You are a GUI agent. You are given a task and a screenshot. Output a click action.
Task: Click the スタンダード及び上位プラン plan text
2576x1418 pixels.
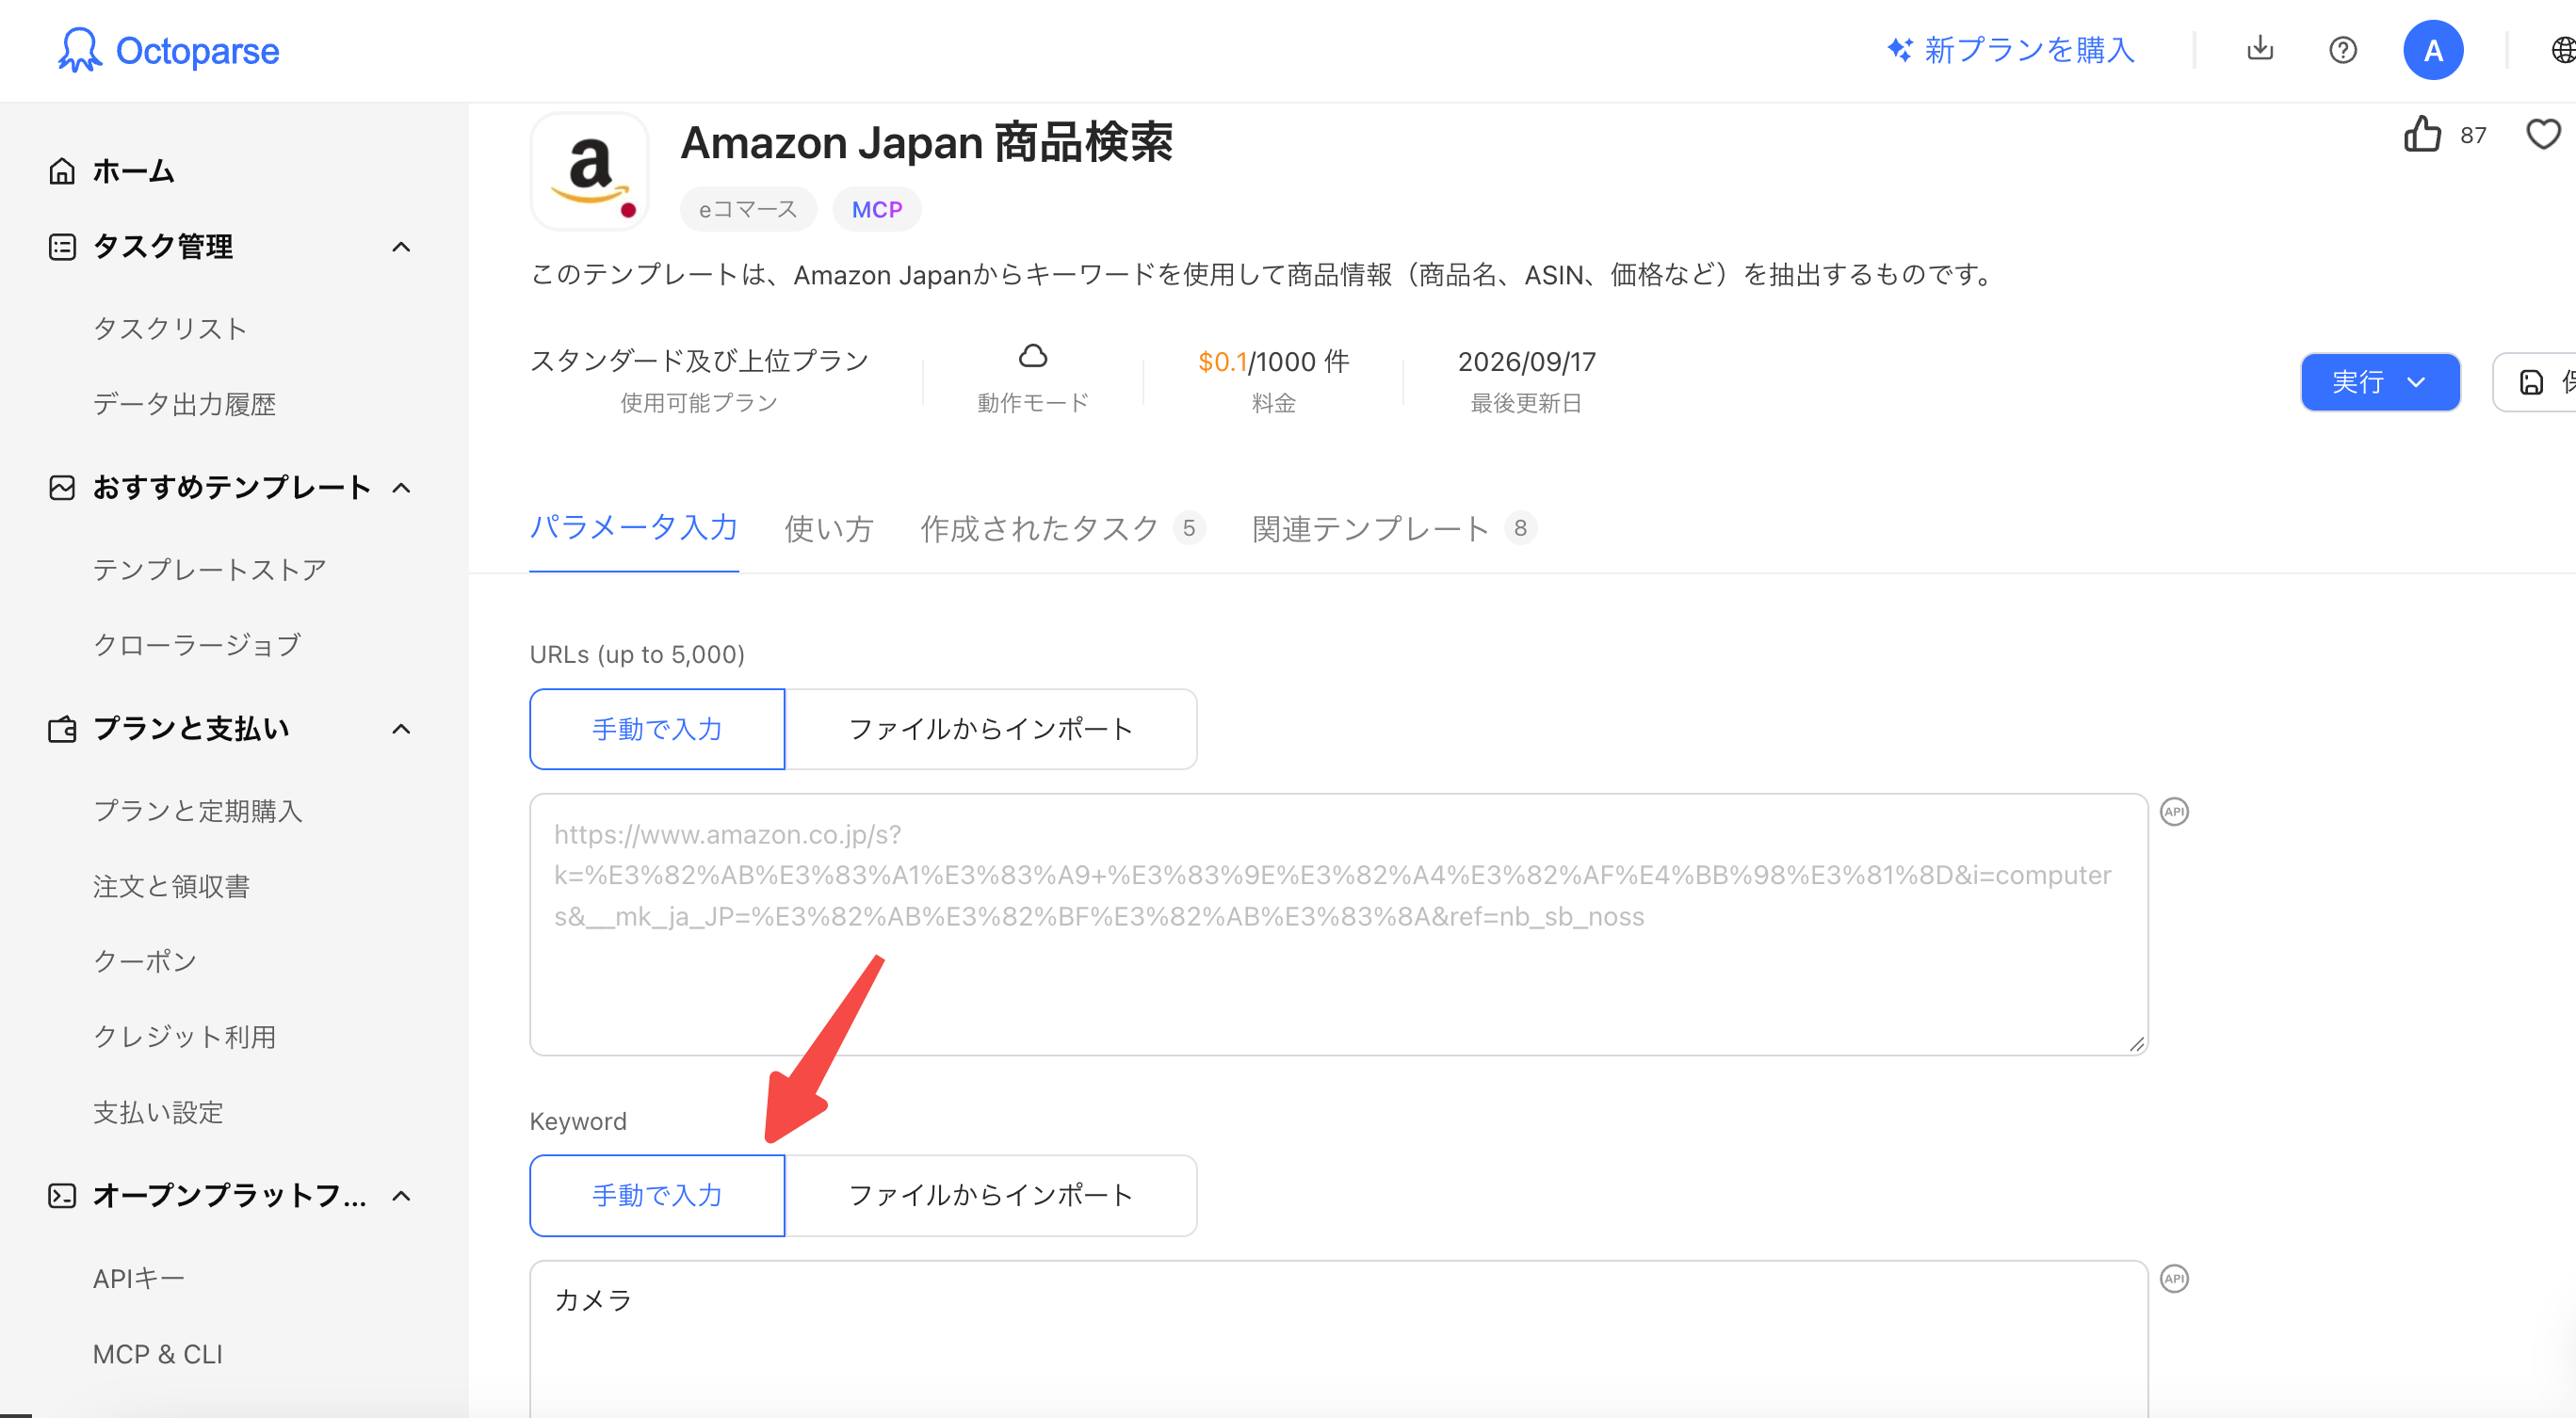699,361
